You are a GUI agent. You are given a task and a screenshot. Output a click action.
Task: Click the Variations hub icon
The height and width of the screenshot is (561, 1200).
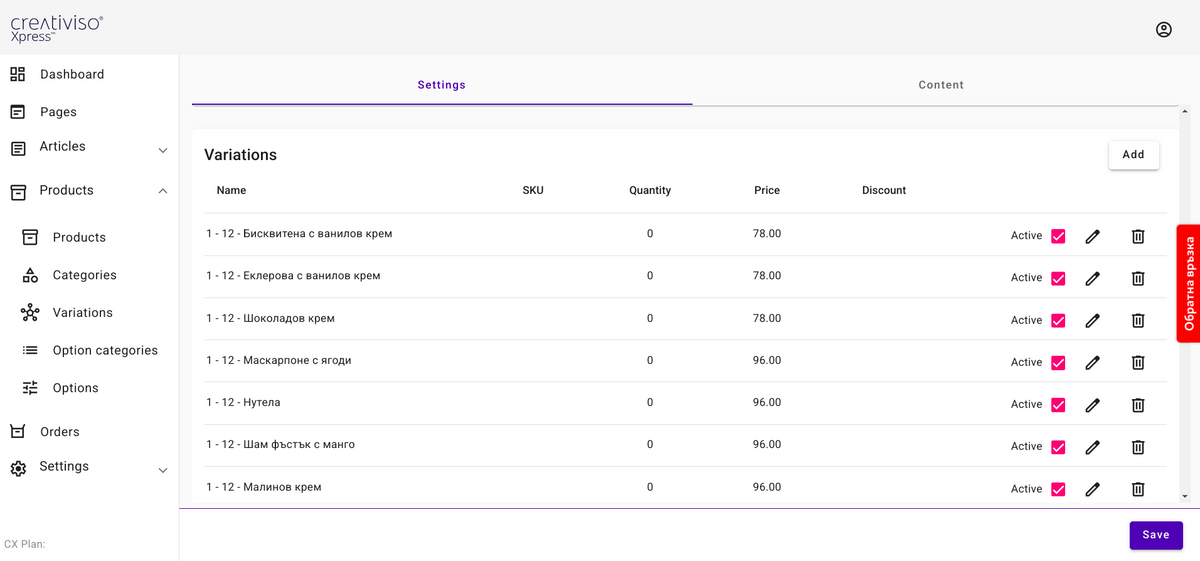[31, 313]
